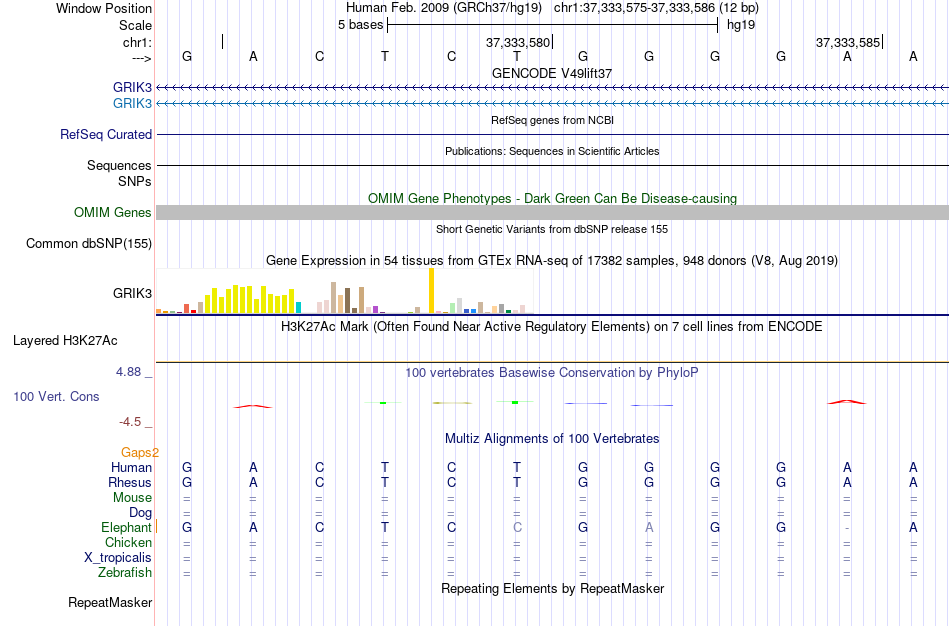950x626 pixels.
Task: Click the cyan bar in GTEx chart
Action: coord(298,307)
